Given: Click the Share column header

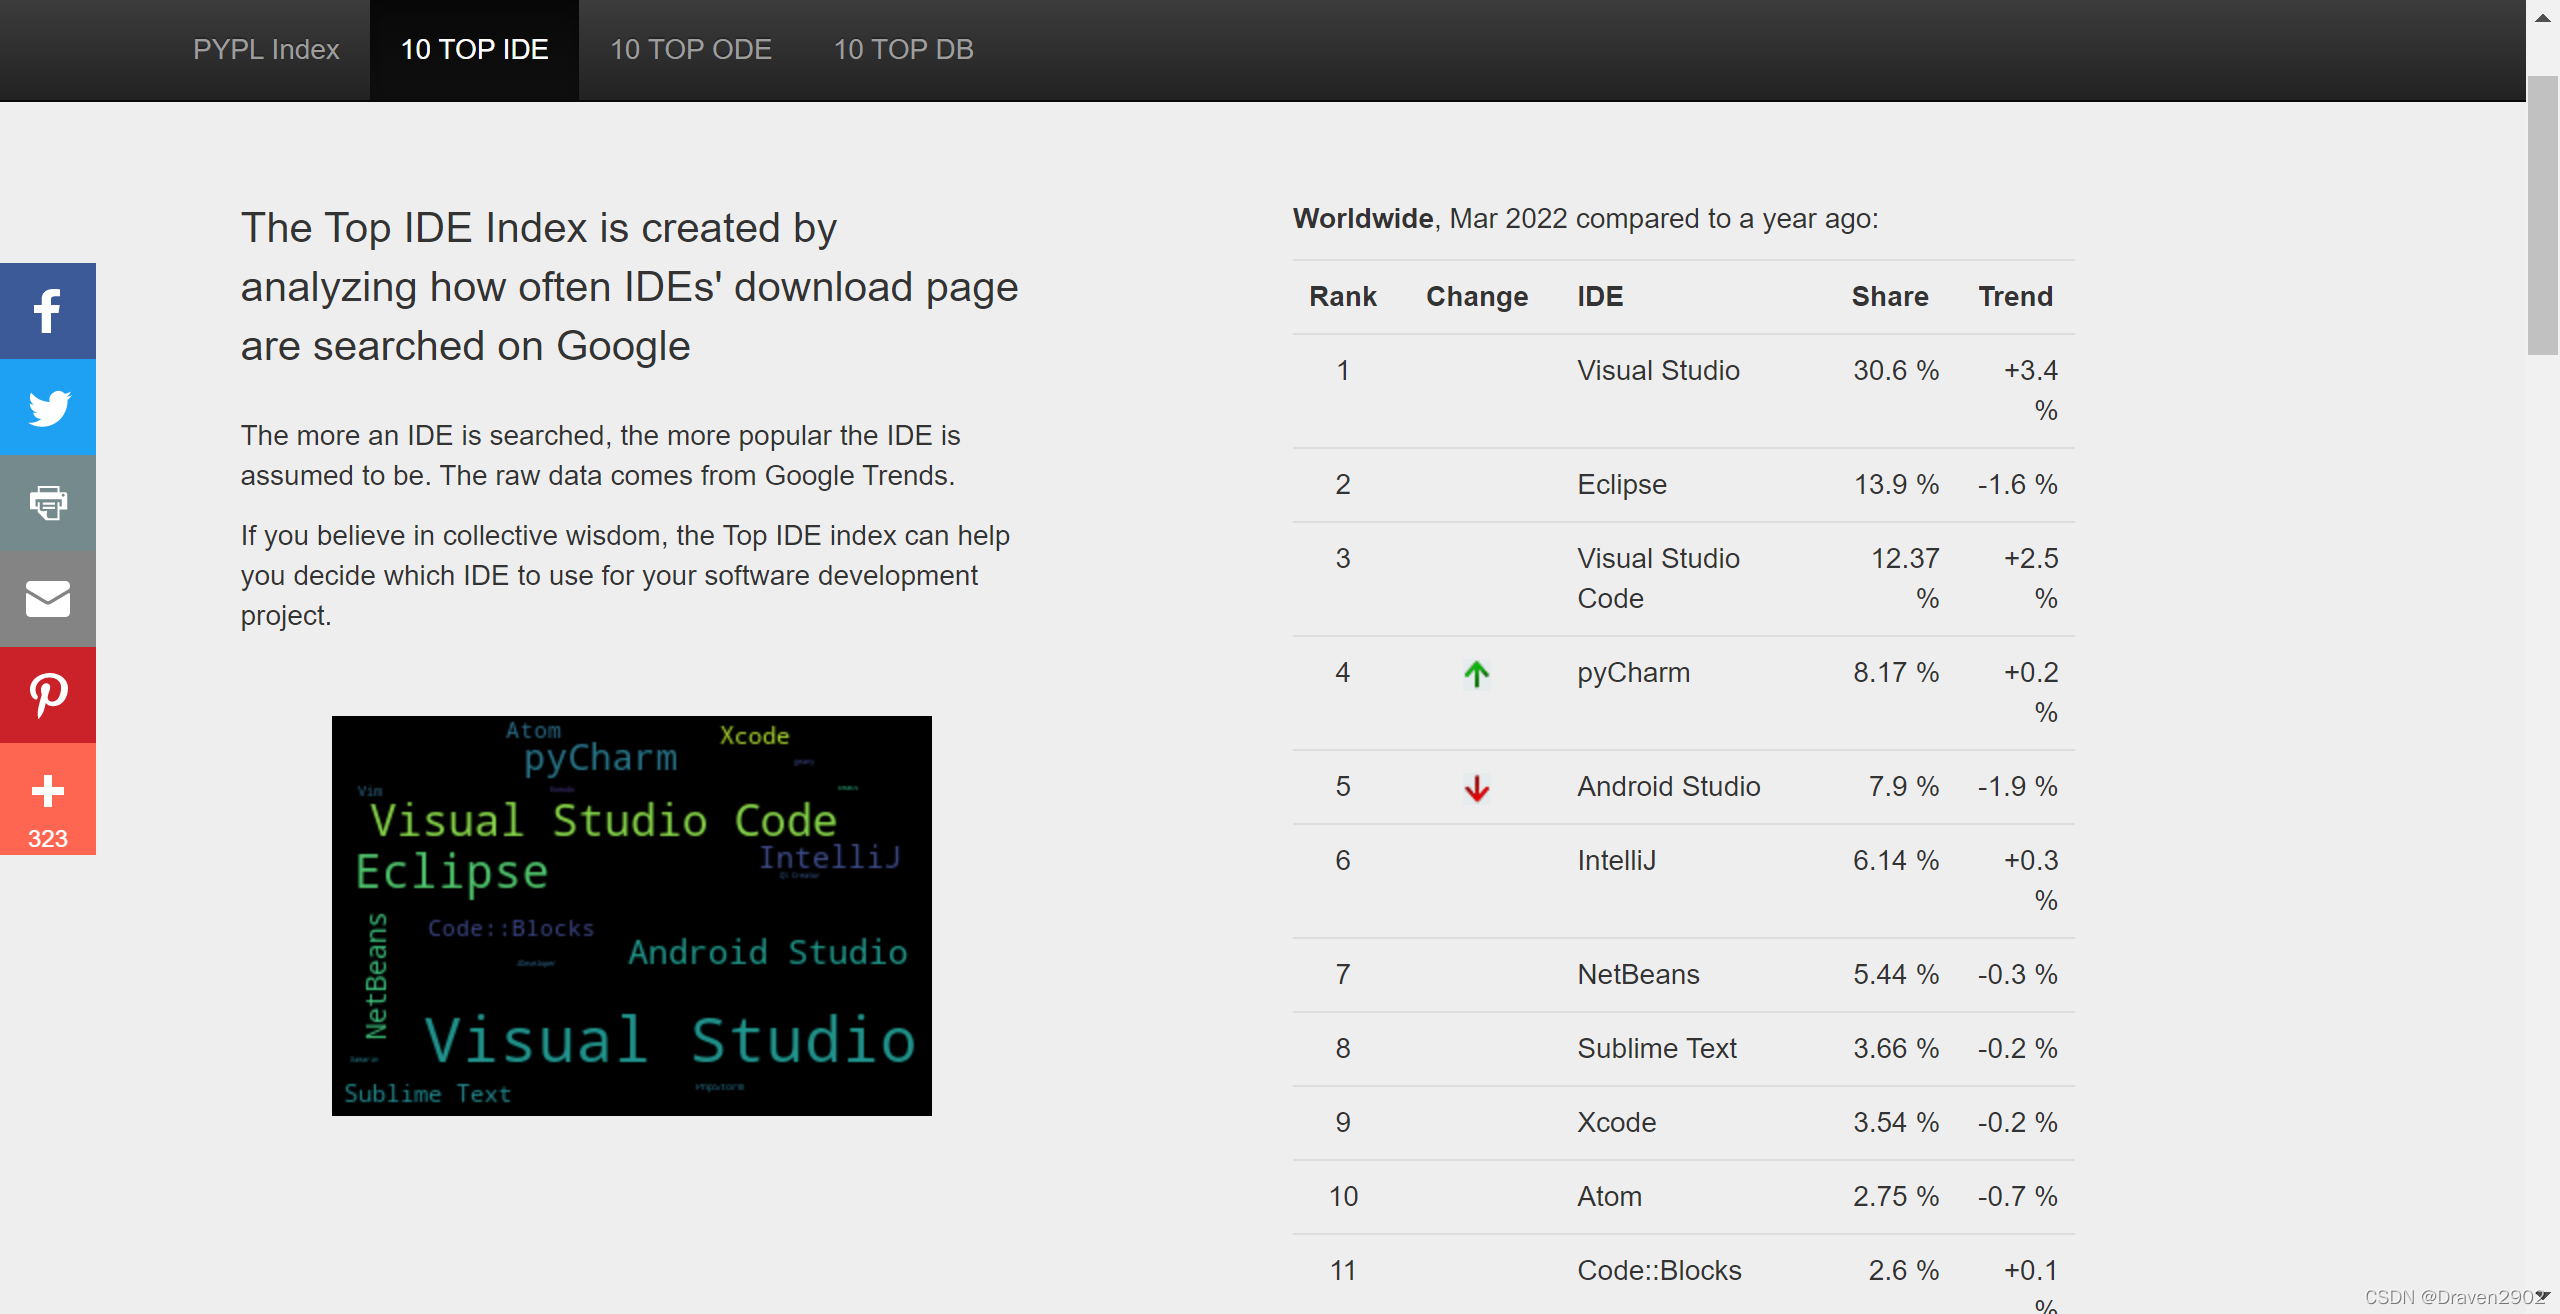Looking at the screenshot, I should pos(1889,296).
